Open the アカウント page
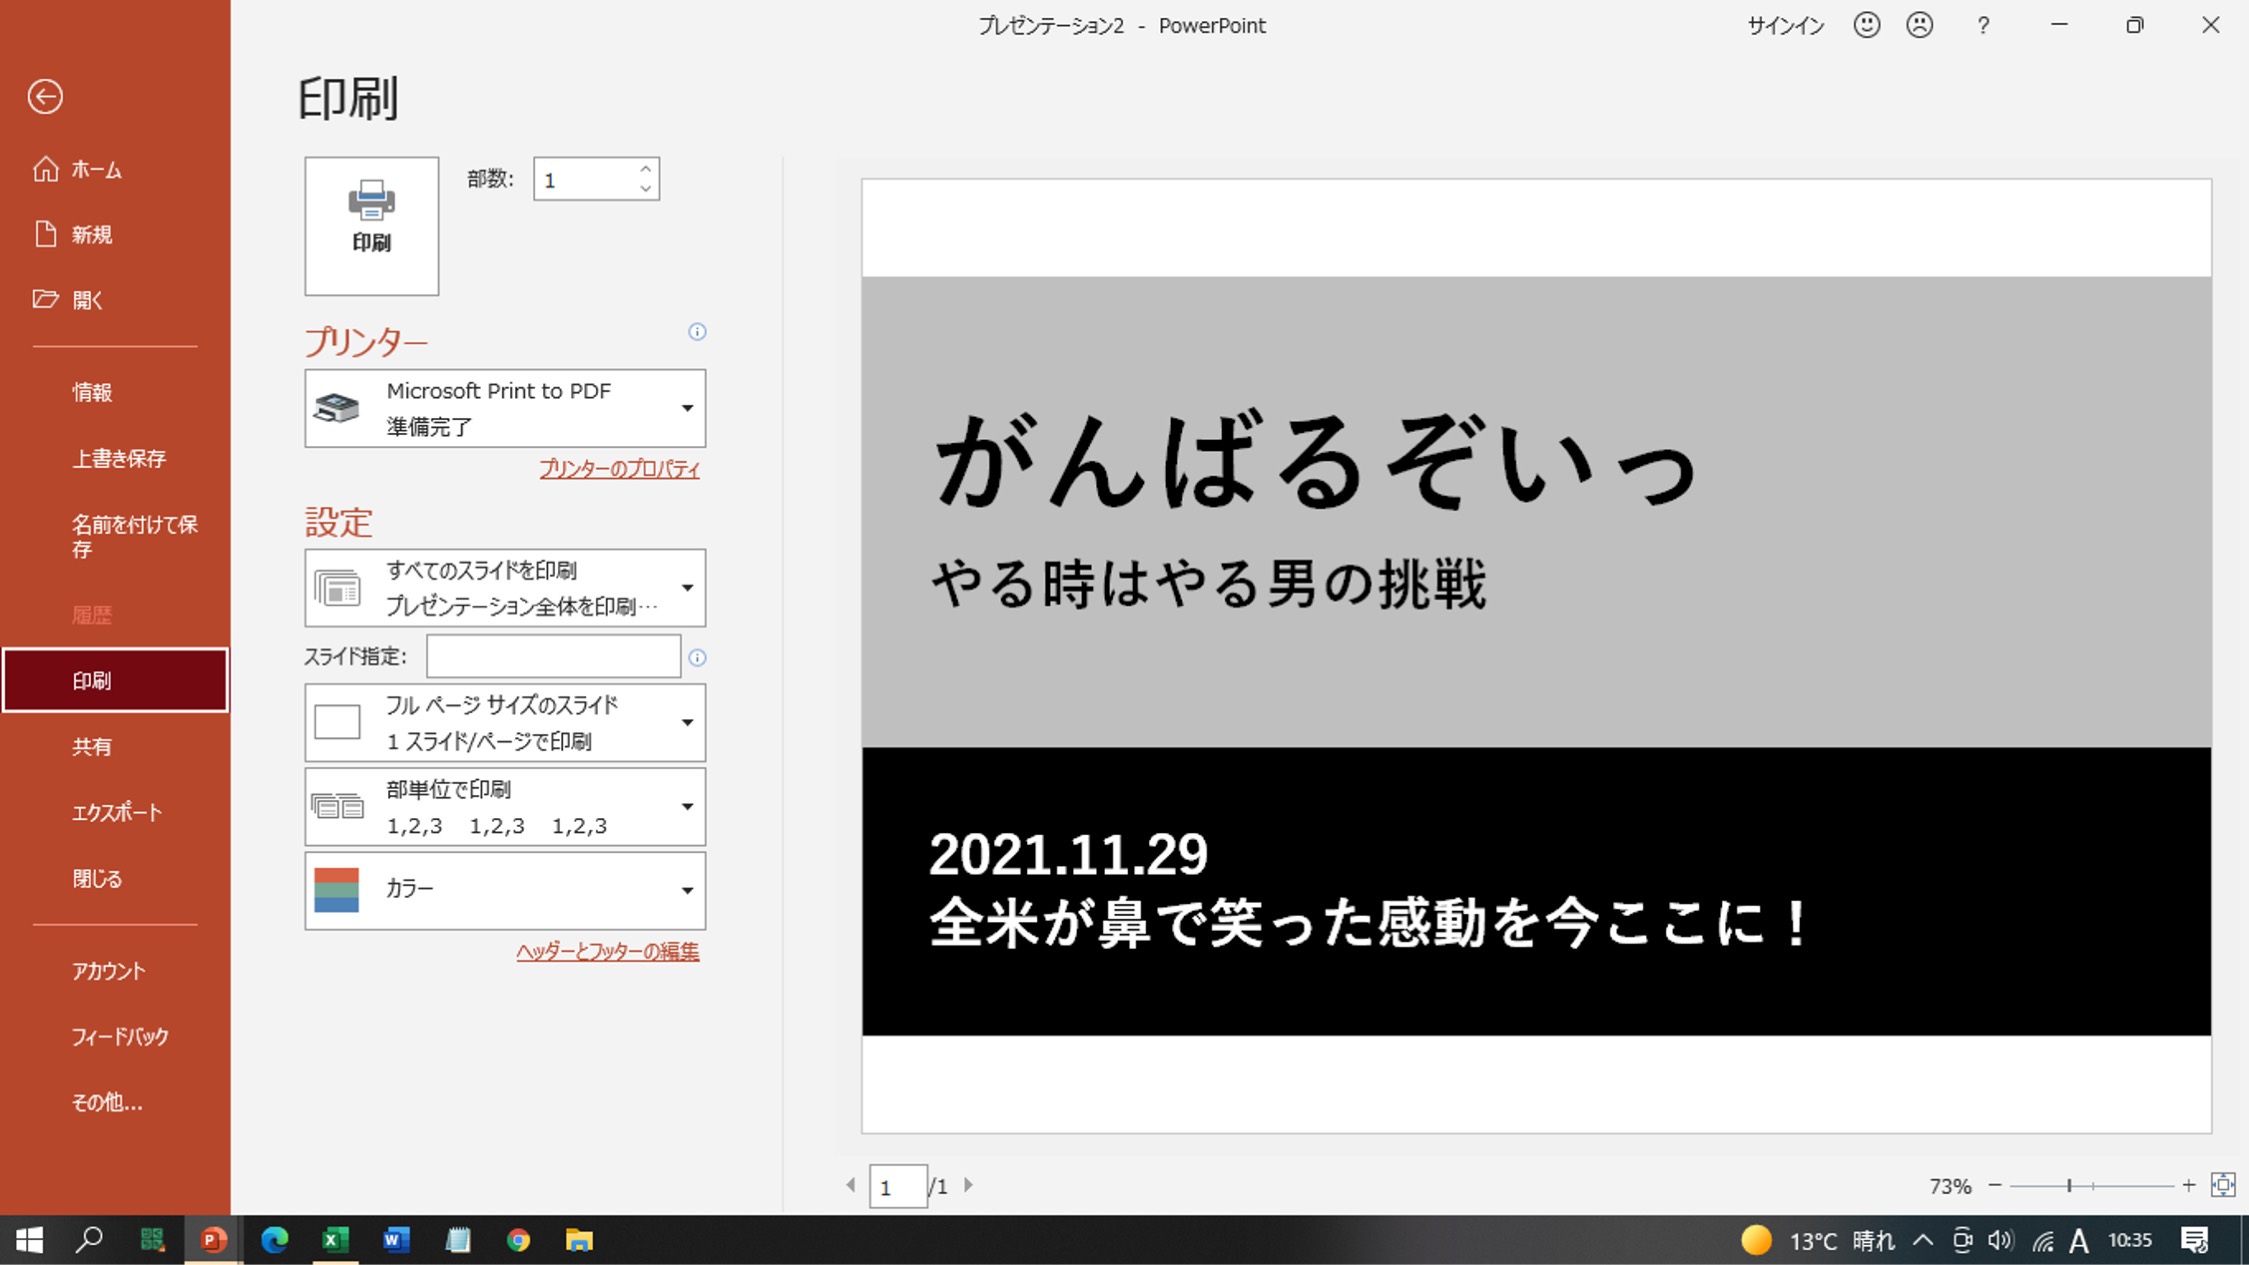Screen dimensions: 2249x1265 (x=115, y=971)
